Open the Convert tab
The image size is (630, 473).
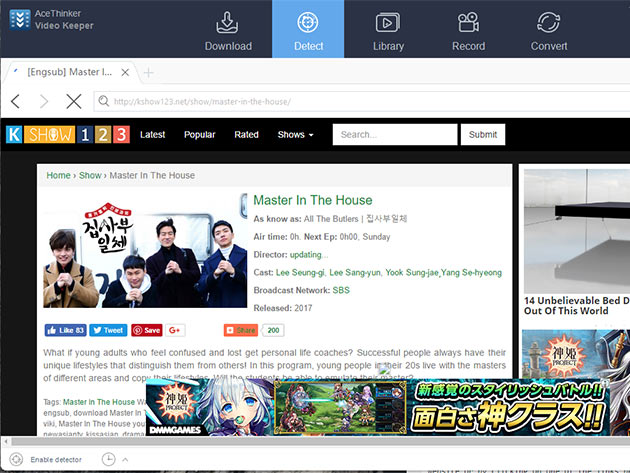pos(548,31)
